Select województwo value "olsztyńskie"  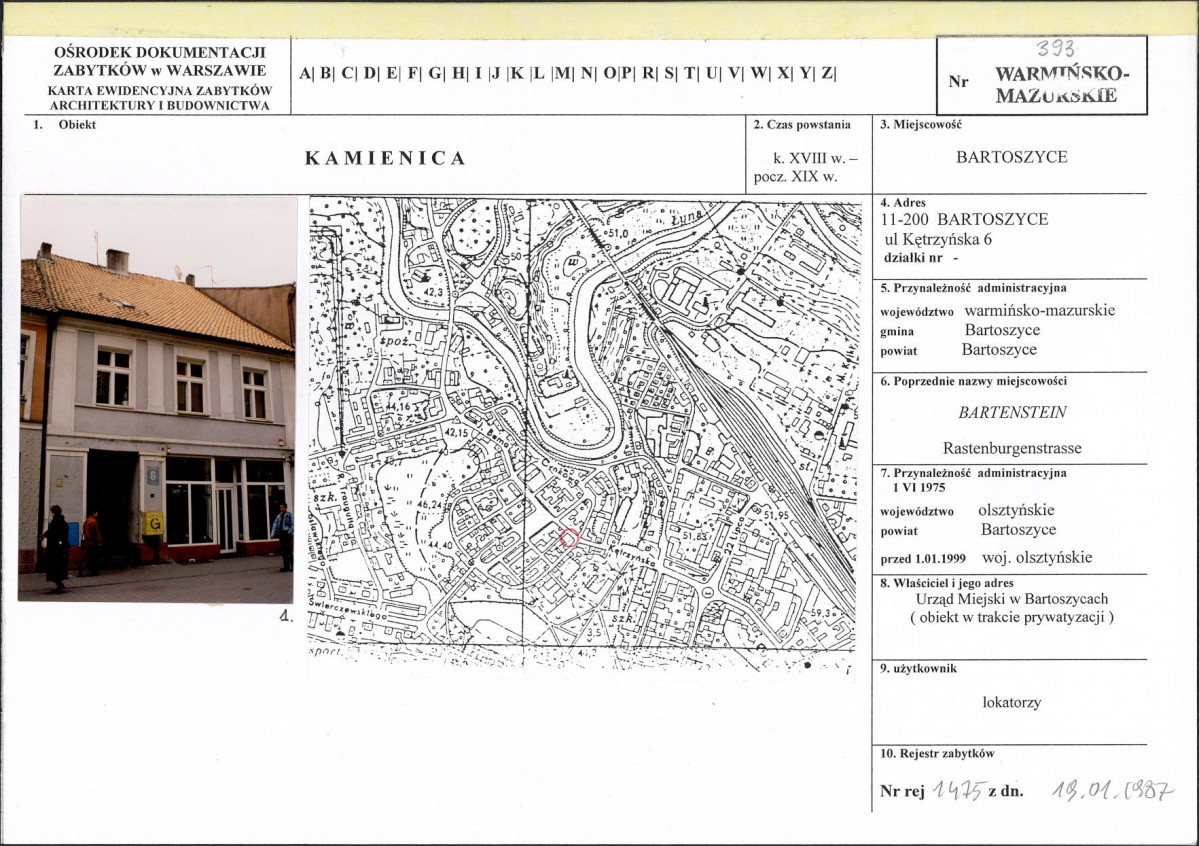pyautogui.click(x=1016, y=510)
